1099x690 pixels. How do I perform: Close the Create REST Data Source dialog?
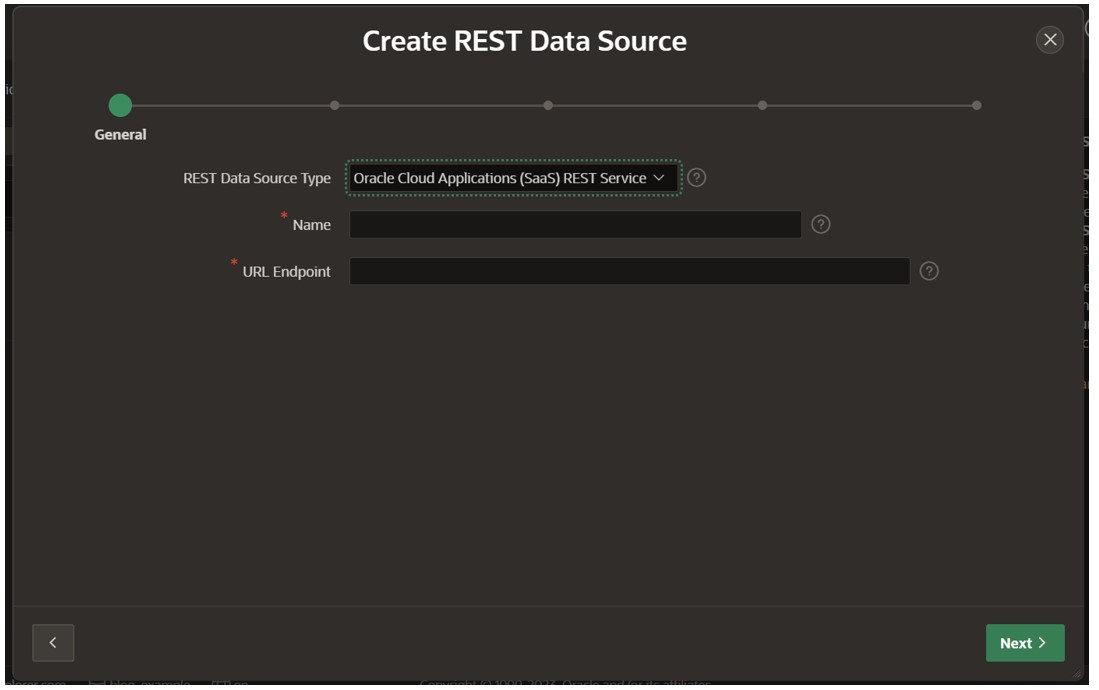(x=1049, y=40)
